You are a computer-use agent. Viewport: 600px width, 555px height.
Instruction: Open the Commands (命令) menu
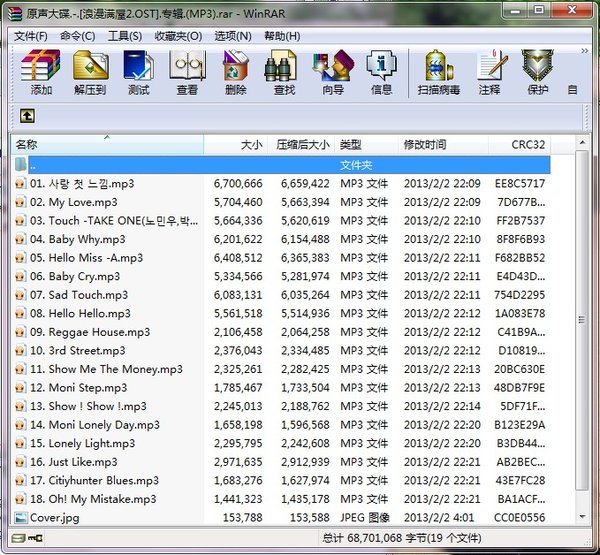coord(78,36)
